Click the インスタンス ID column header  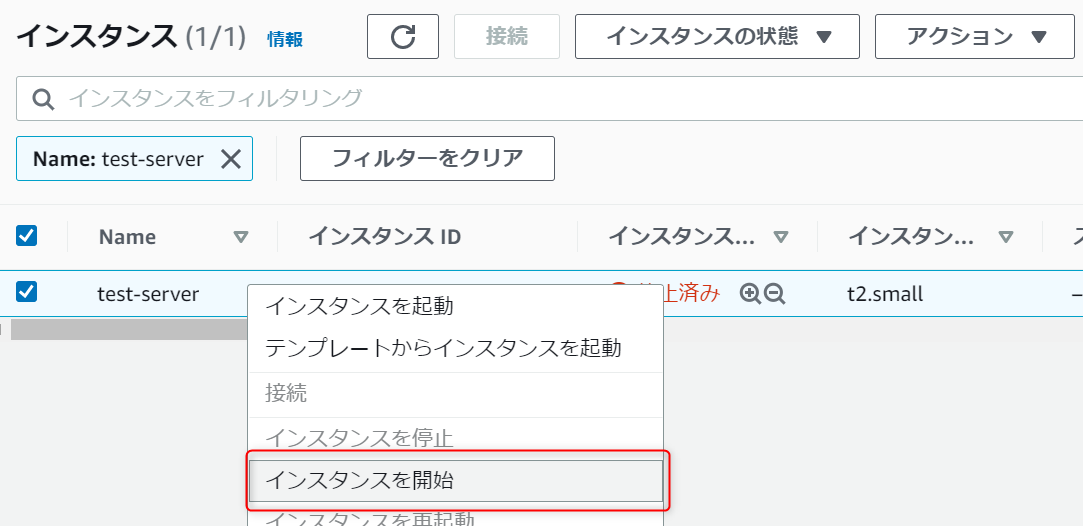[384, 237]
